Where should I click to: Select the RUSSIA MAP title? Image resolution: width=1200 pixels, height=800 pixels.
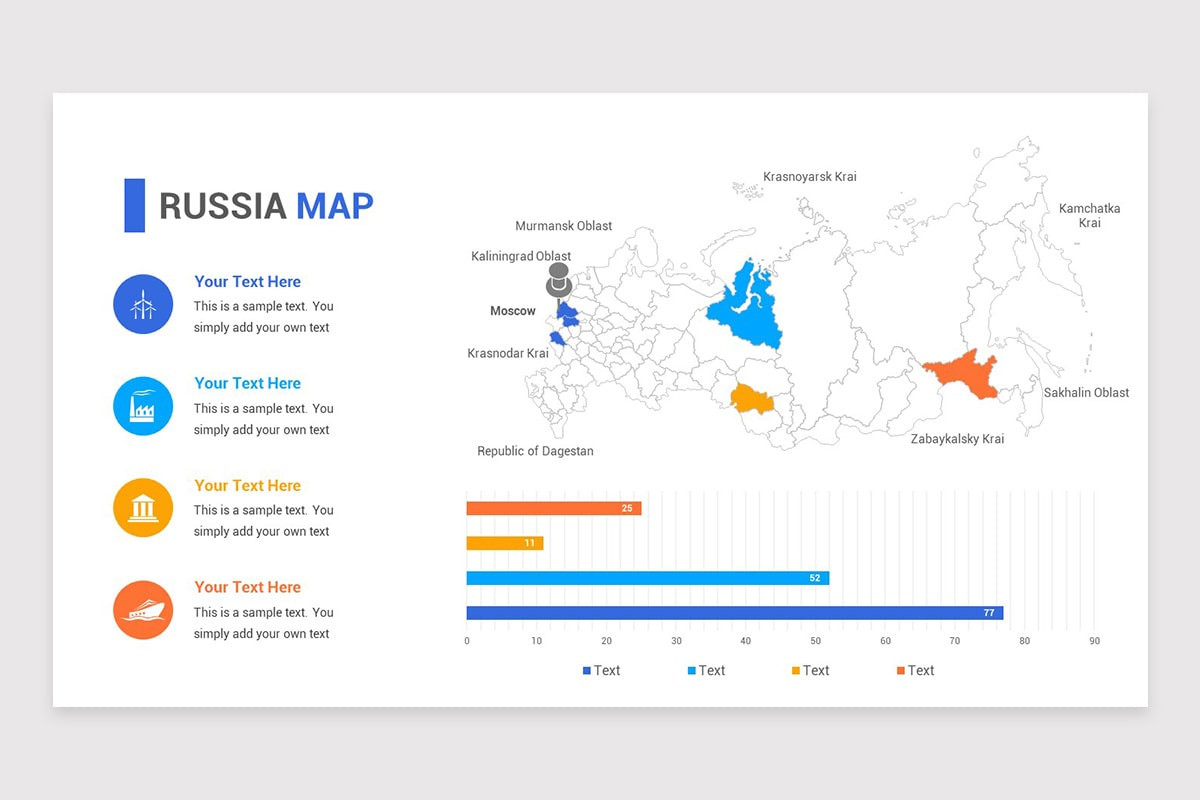(266, 206)
